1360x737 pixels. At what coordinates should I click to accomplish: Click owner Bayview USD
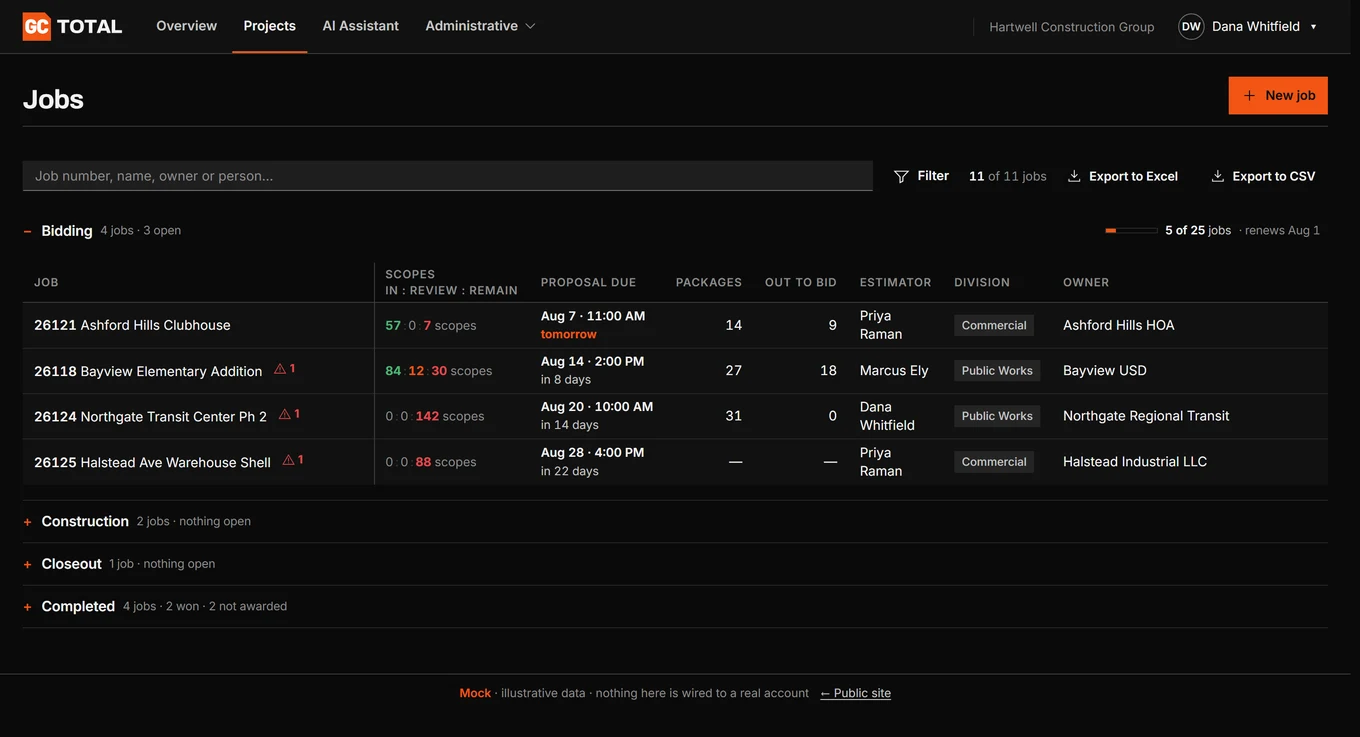pos(1105,370)
